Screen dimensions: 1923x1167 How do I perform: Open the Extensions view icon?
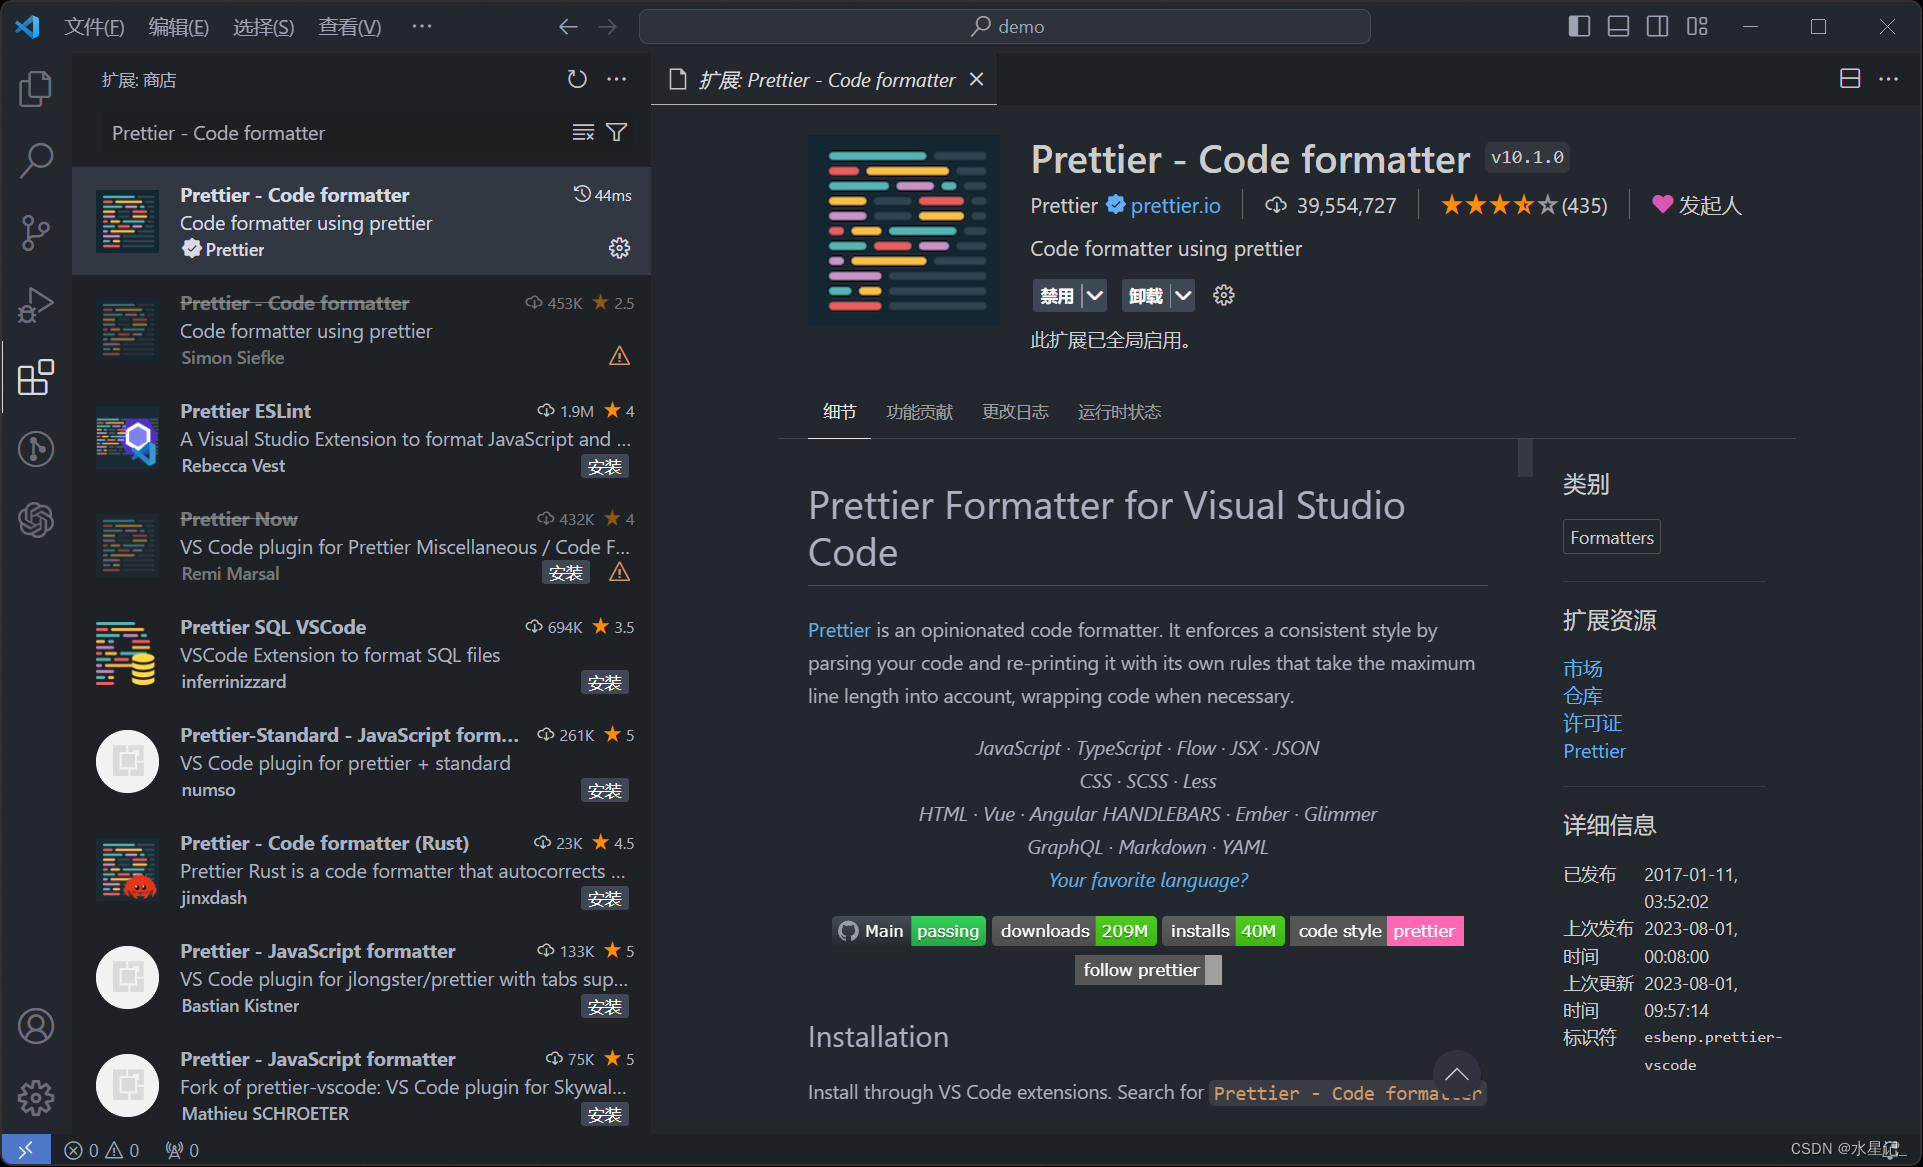coord(36,377)
